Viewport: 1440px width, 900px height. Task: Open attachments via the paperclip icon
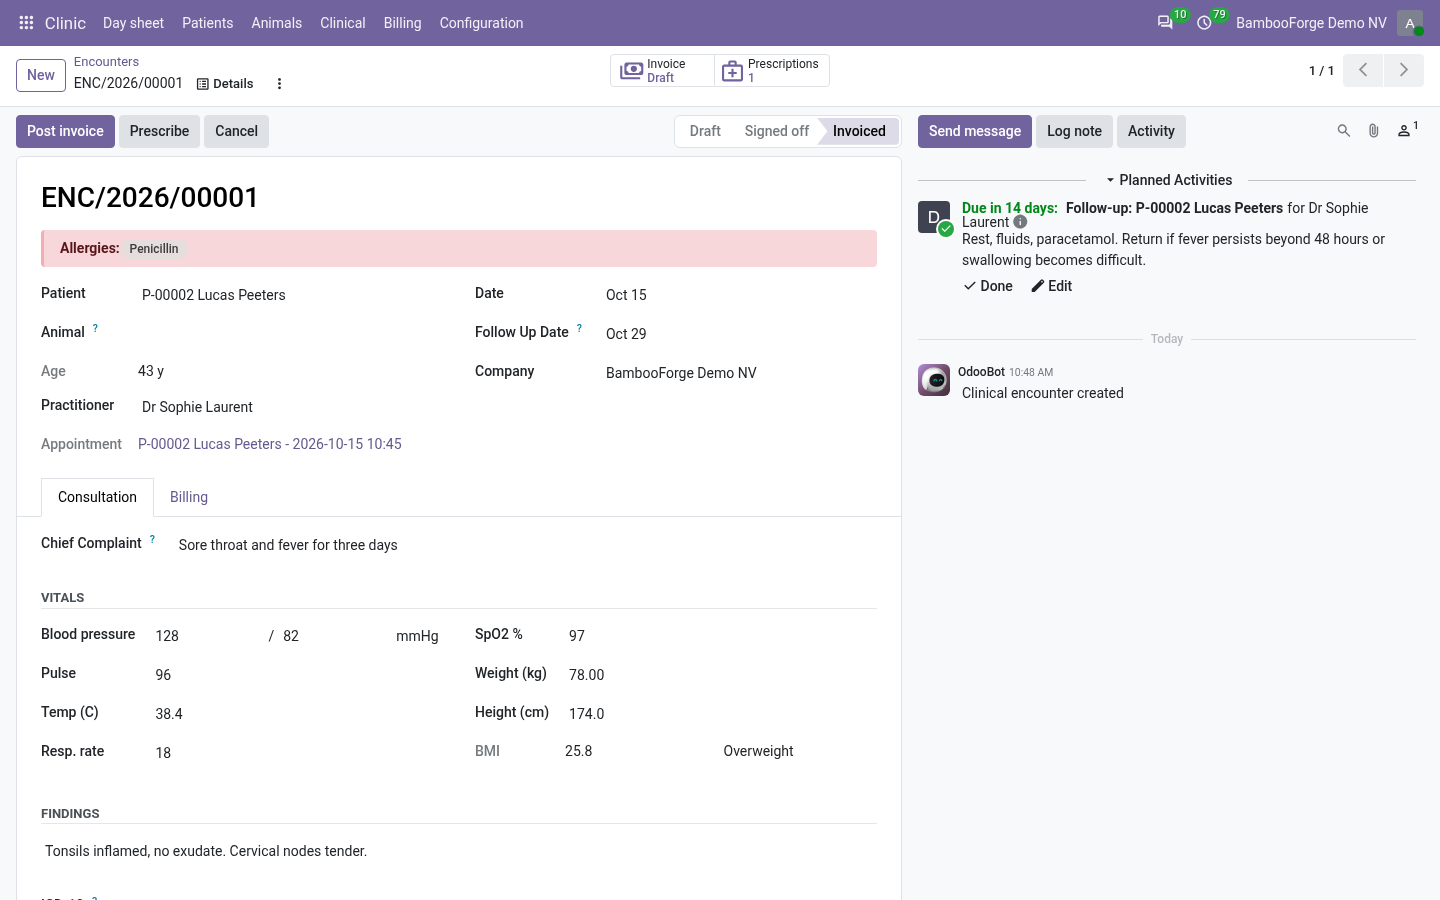(1374, 131)
